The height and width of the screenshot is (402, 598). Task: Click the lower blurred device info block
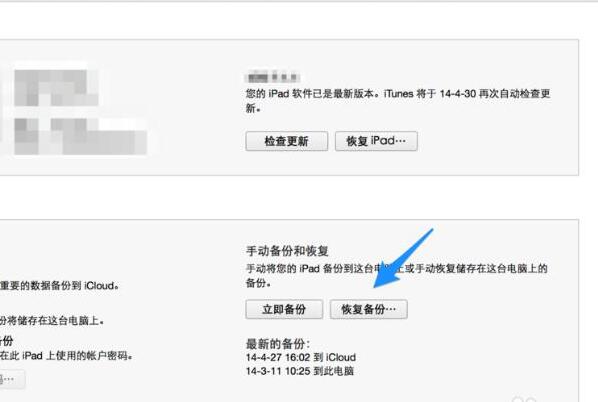point(80,136)
